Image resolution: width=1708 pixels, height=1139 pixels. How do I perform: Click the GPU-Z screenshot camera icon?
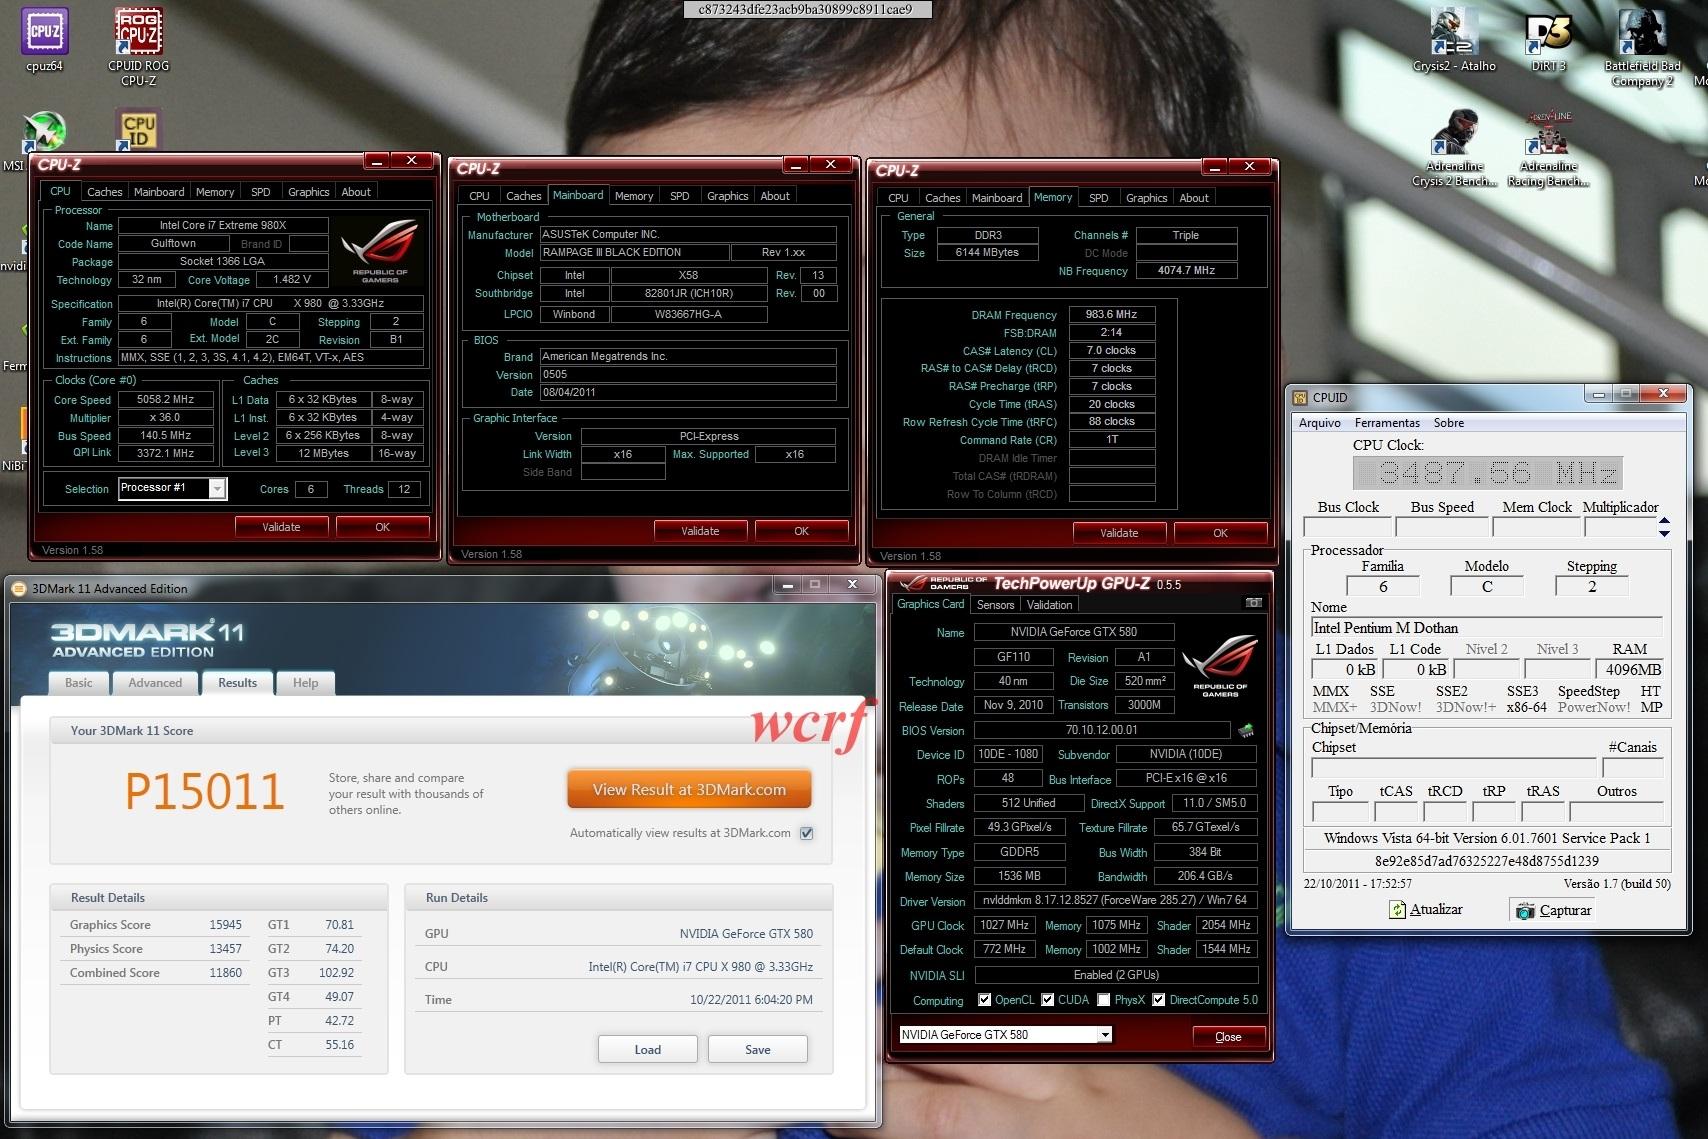1253,603
